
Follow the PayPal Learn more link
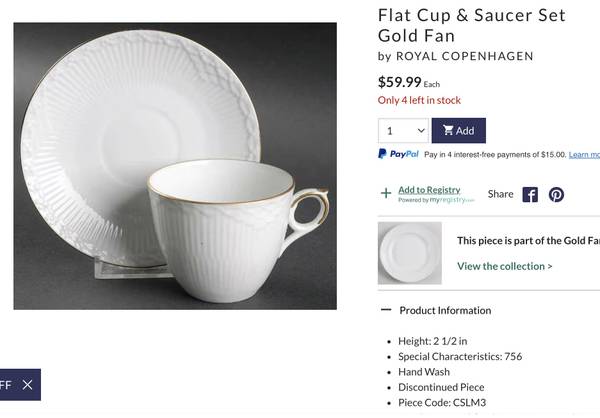tap(584, 155)
